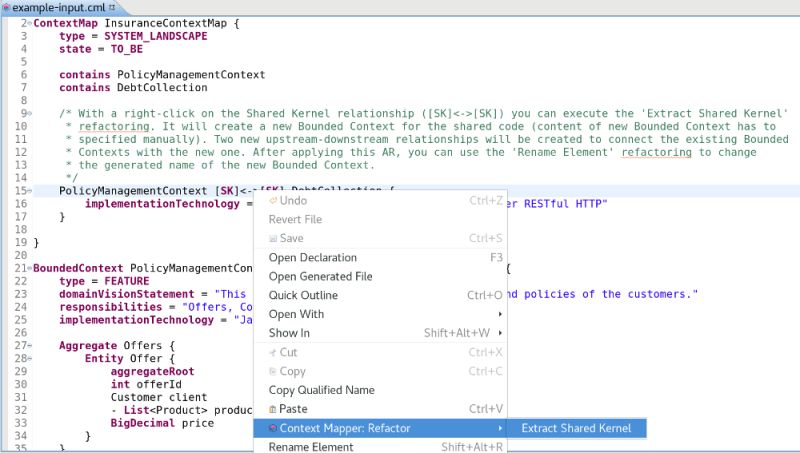Viewport: 800px width, 453px height.
Task: Click the Undo icon in context menu
Action: tap(273, 200)
